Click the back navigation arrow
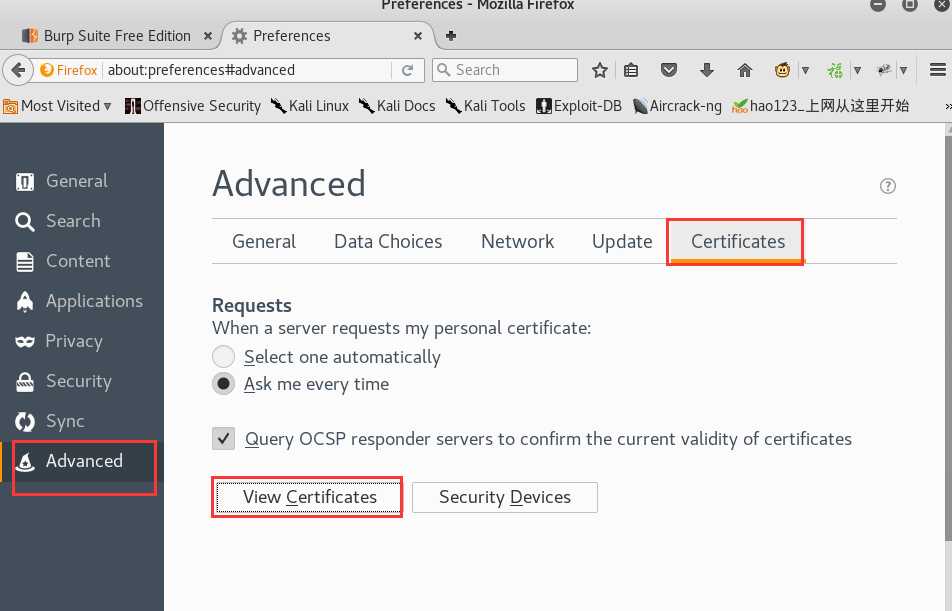 pos(18,70)
